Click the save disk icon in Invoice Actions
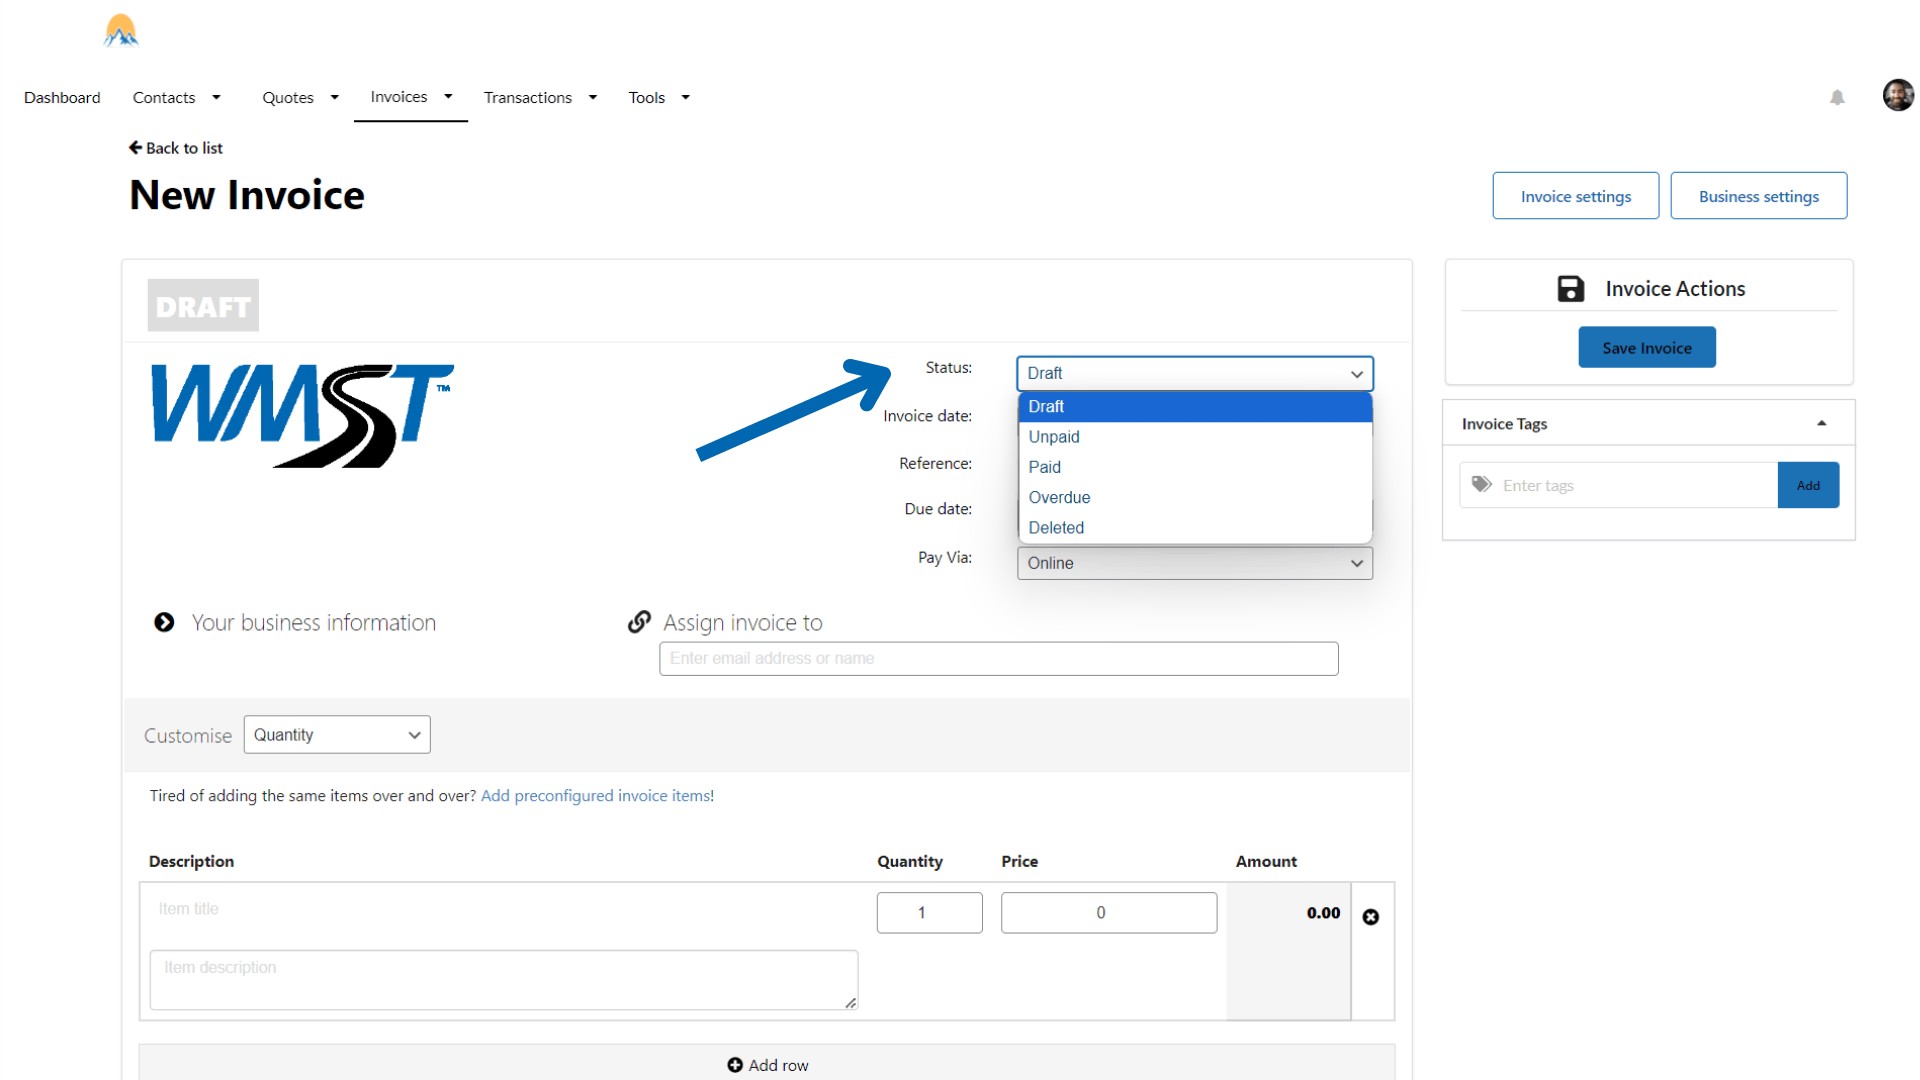The image size is (1920, 1080). tap(1570, 289)
